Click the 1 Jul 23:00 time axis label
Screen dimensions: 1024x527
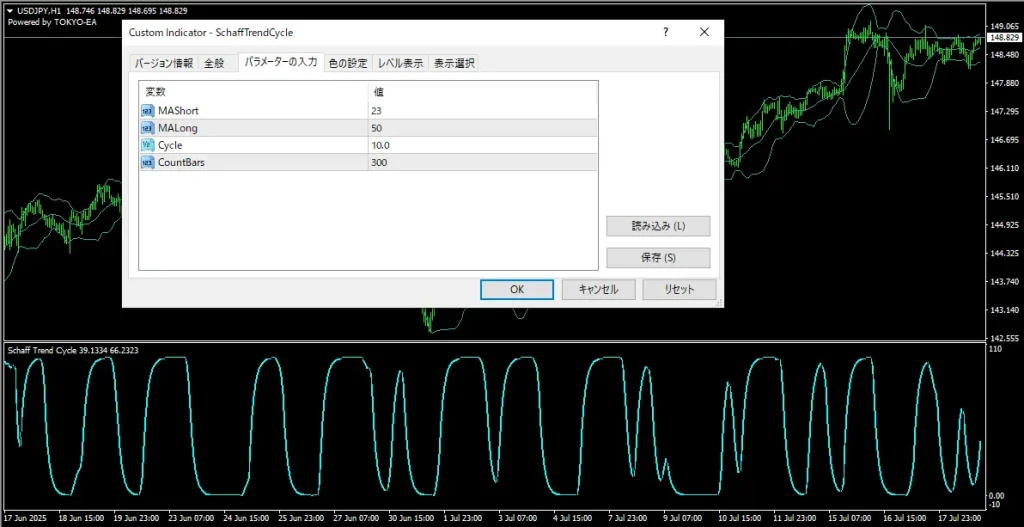(x=464, y=517)
